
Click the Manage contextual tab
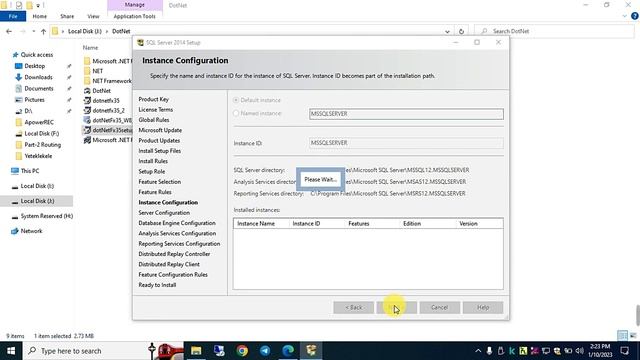tap(135, 5)
